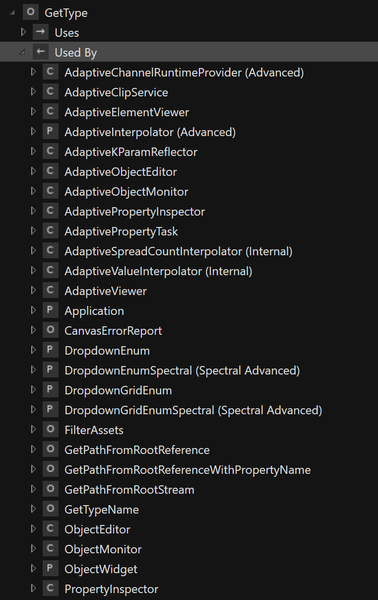Select the AdaptivePropertyTask item

121,231
